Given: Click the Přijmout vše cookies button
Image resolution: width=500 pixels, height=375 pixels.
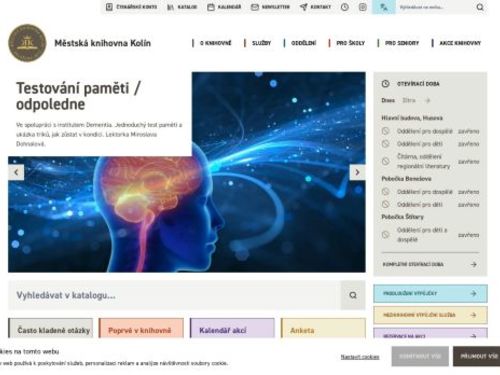Looking at the screenshot, I should 477,356.
